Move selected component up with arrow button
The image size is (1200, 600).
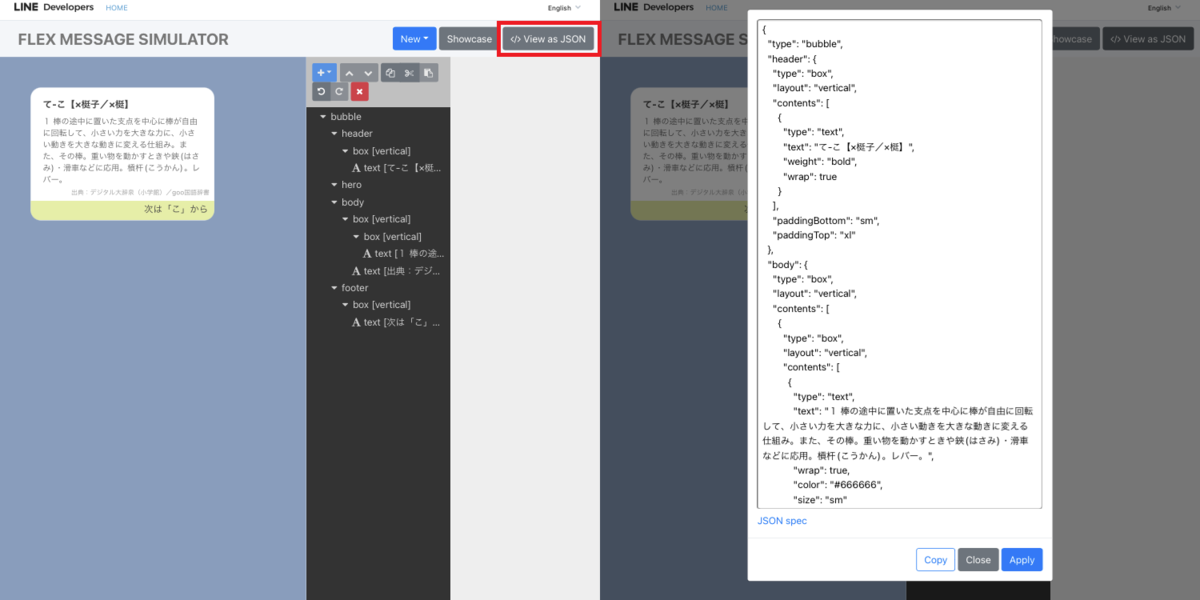point(349,72)
